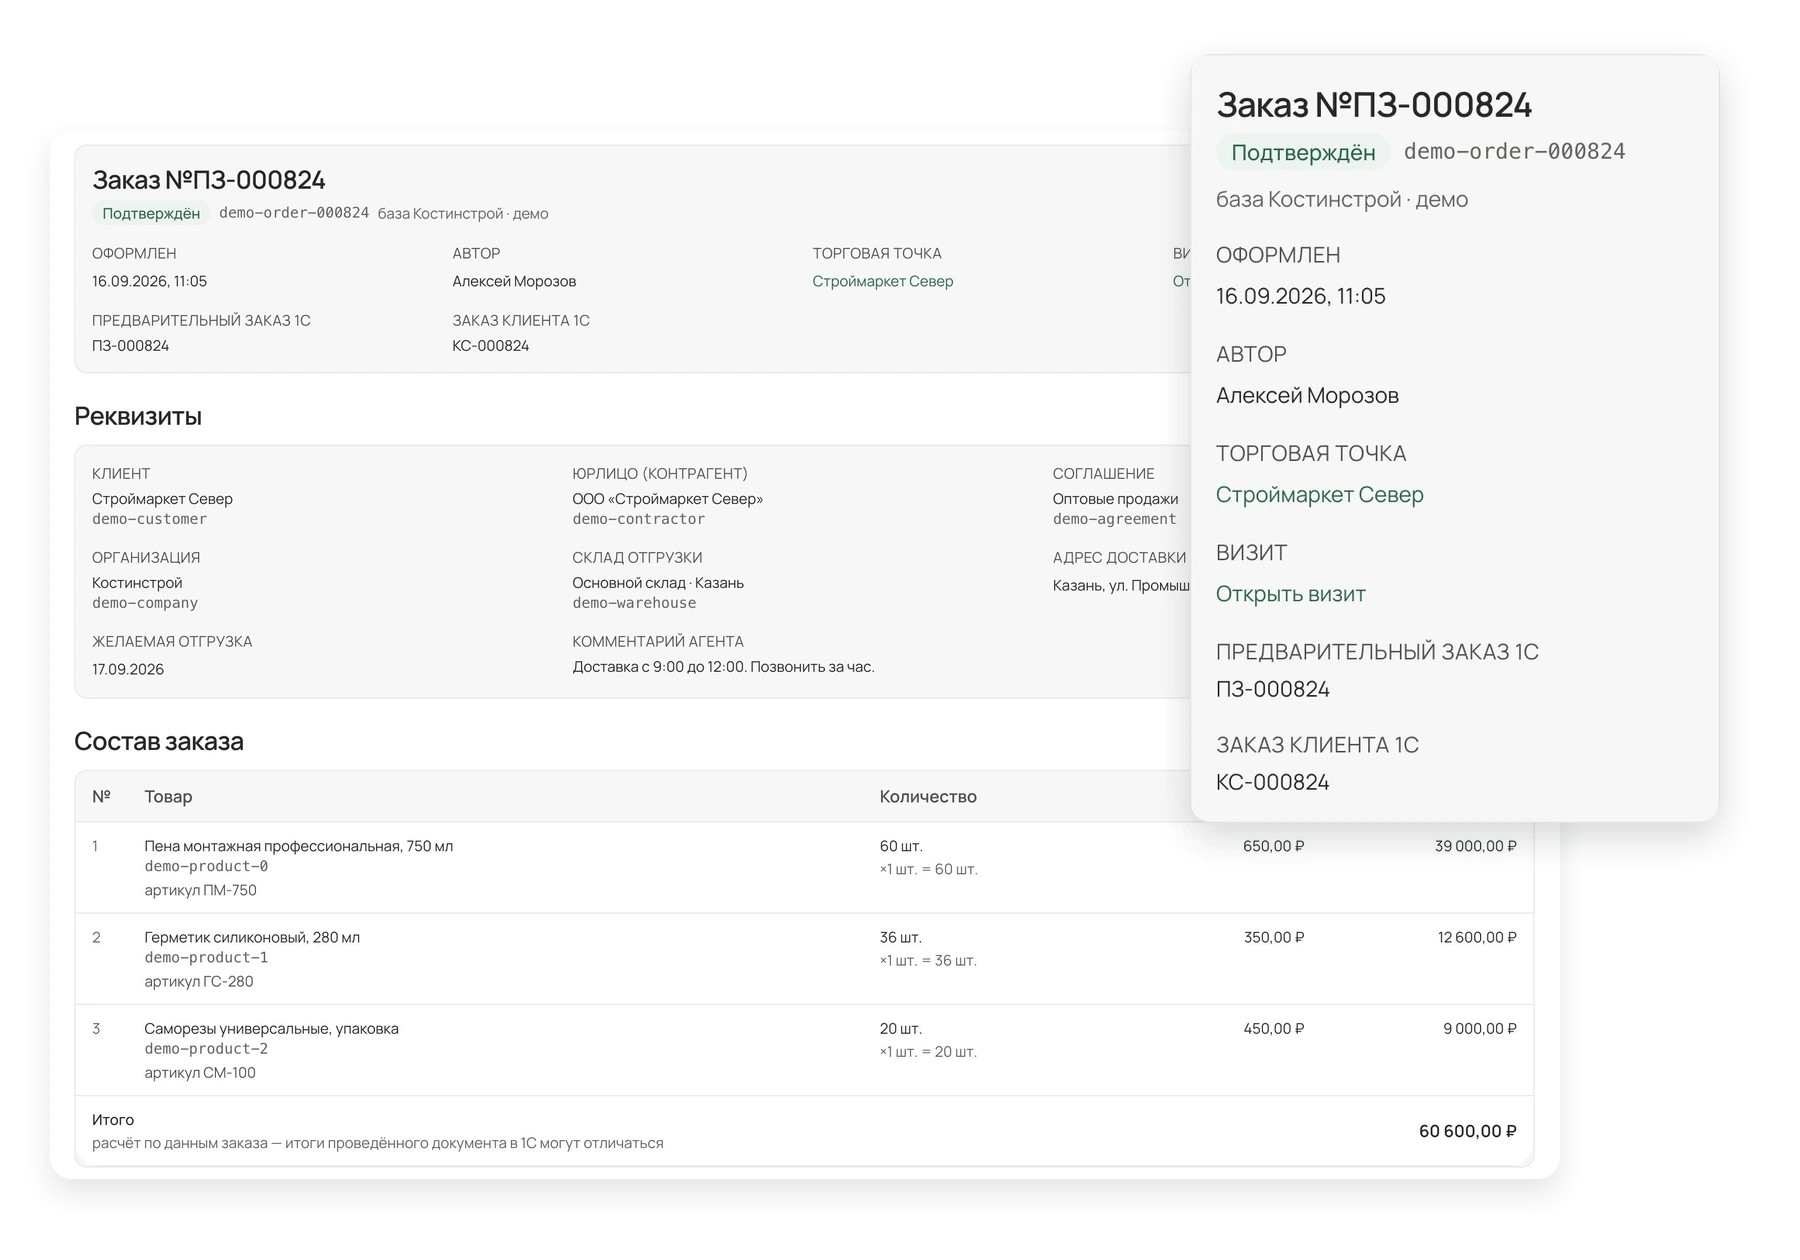Click article code артикул ГС-280
This screenshot has width=1800, height=1260.
click(x=199, y=981)
